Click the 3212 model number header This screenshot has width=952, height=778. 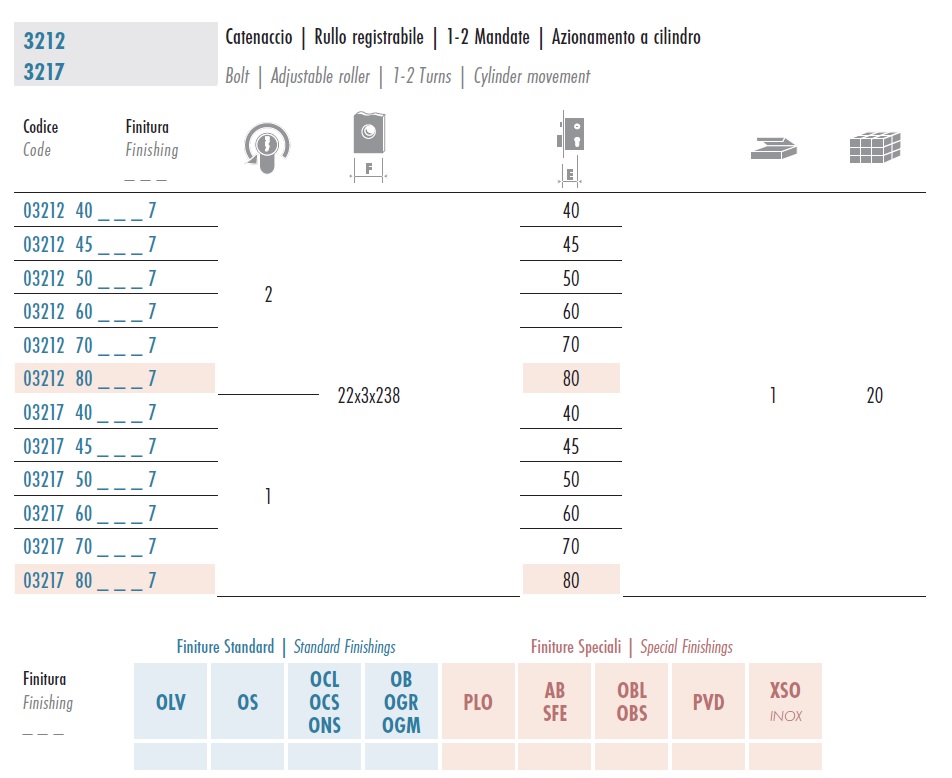tap(44, 41)
